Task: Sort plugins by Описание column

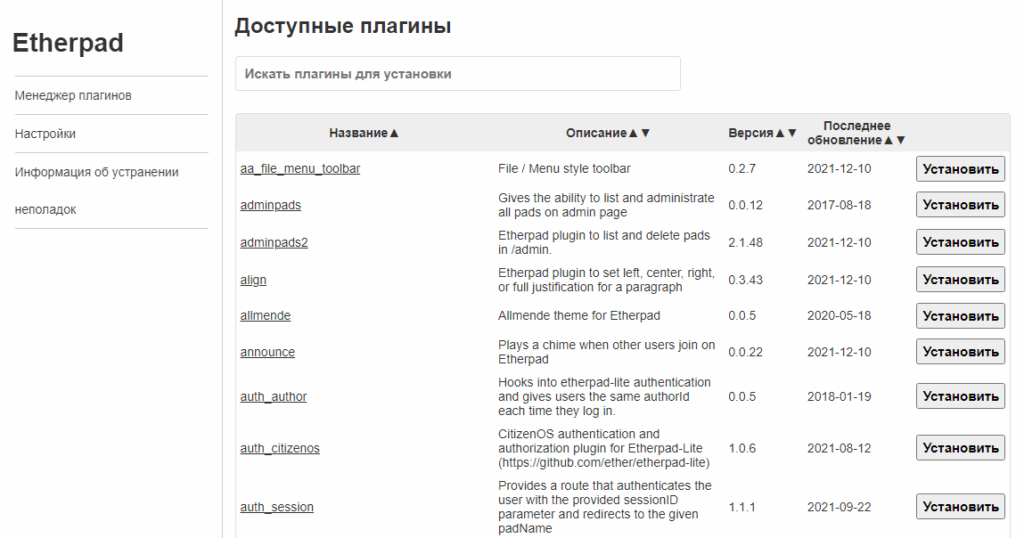Action: click(608, 133)
